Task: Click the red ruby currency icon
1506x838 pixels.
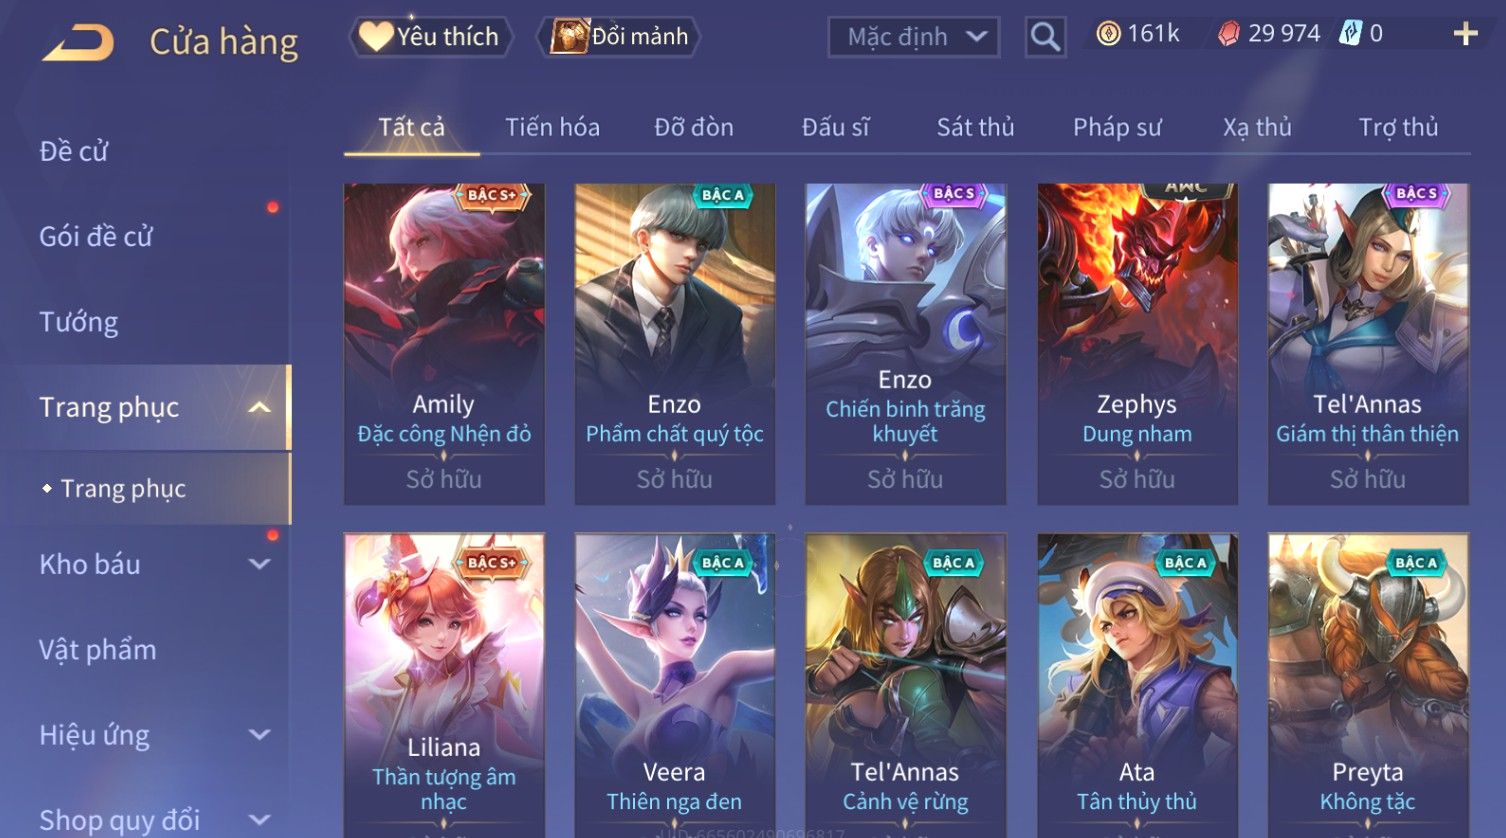Action: click(x=1228, y=34)
